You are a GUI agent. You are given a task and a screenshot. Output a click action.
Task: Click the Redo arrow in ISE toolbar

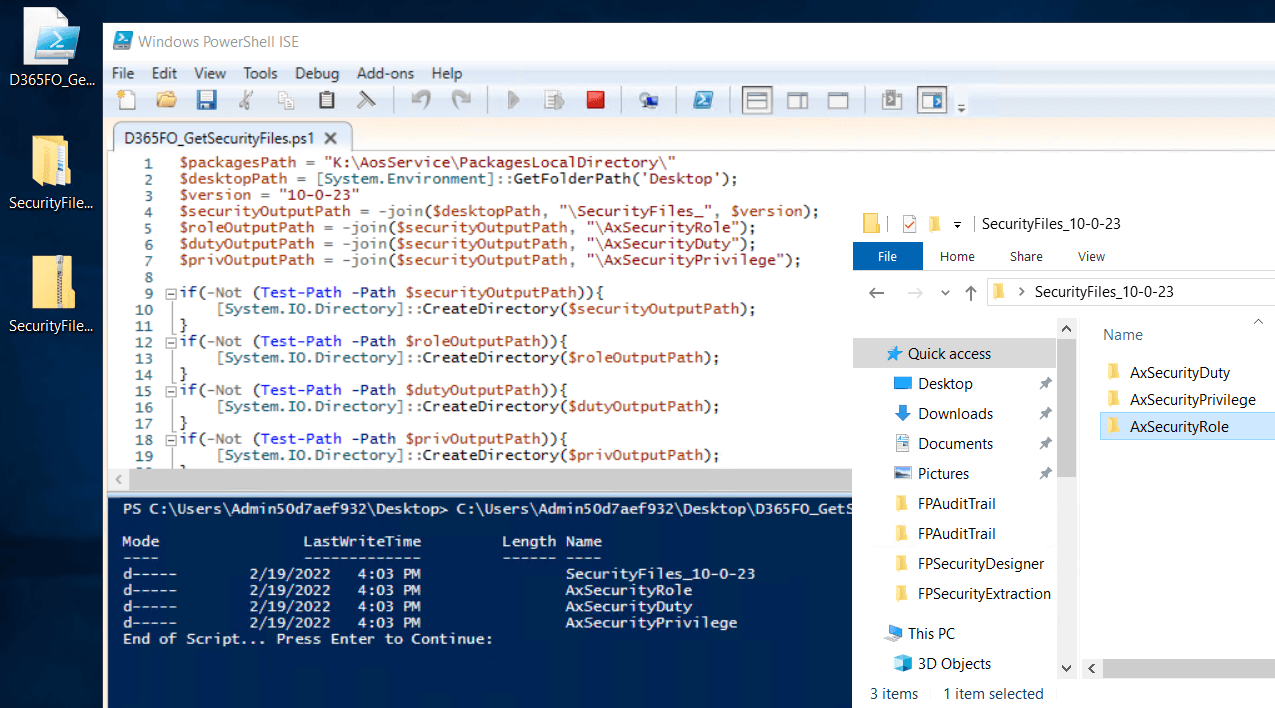pyautogui.click(x=461, y=100)
